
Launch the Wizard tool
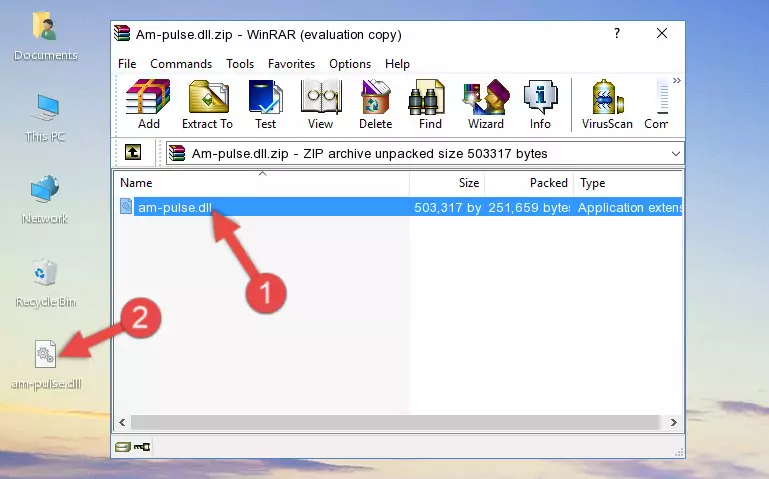click(486, 104)
